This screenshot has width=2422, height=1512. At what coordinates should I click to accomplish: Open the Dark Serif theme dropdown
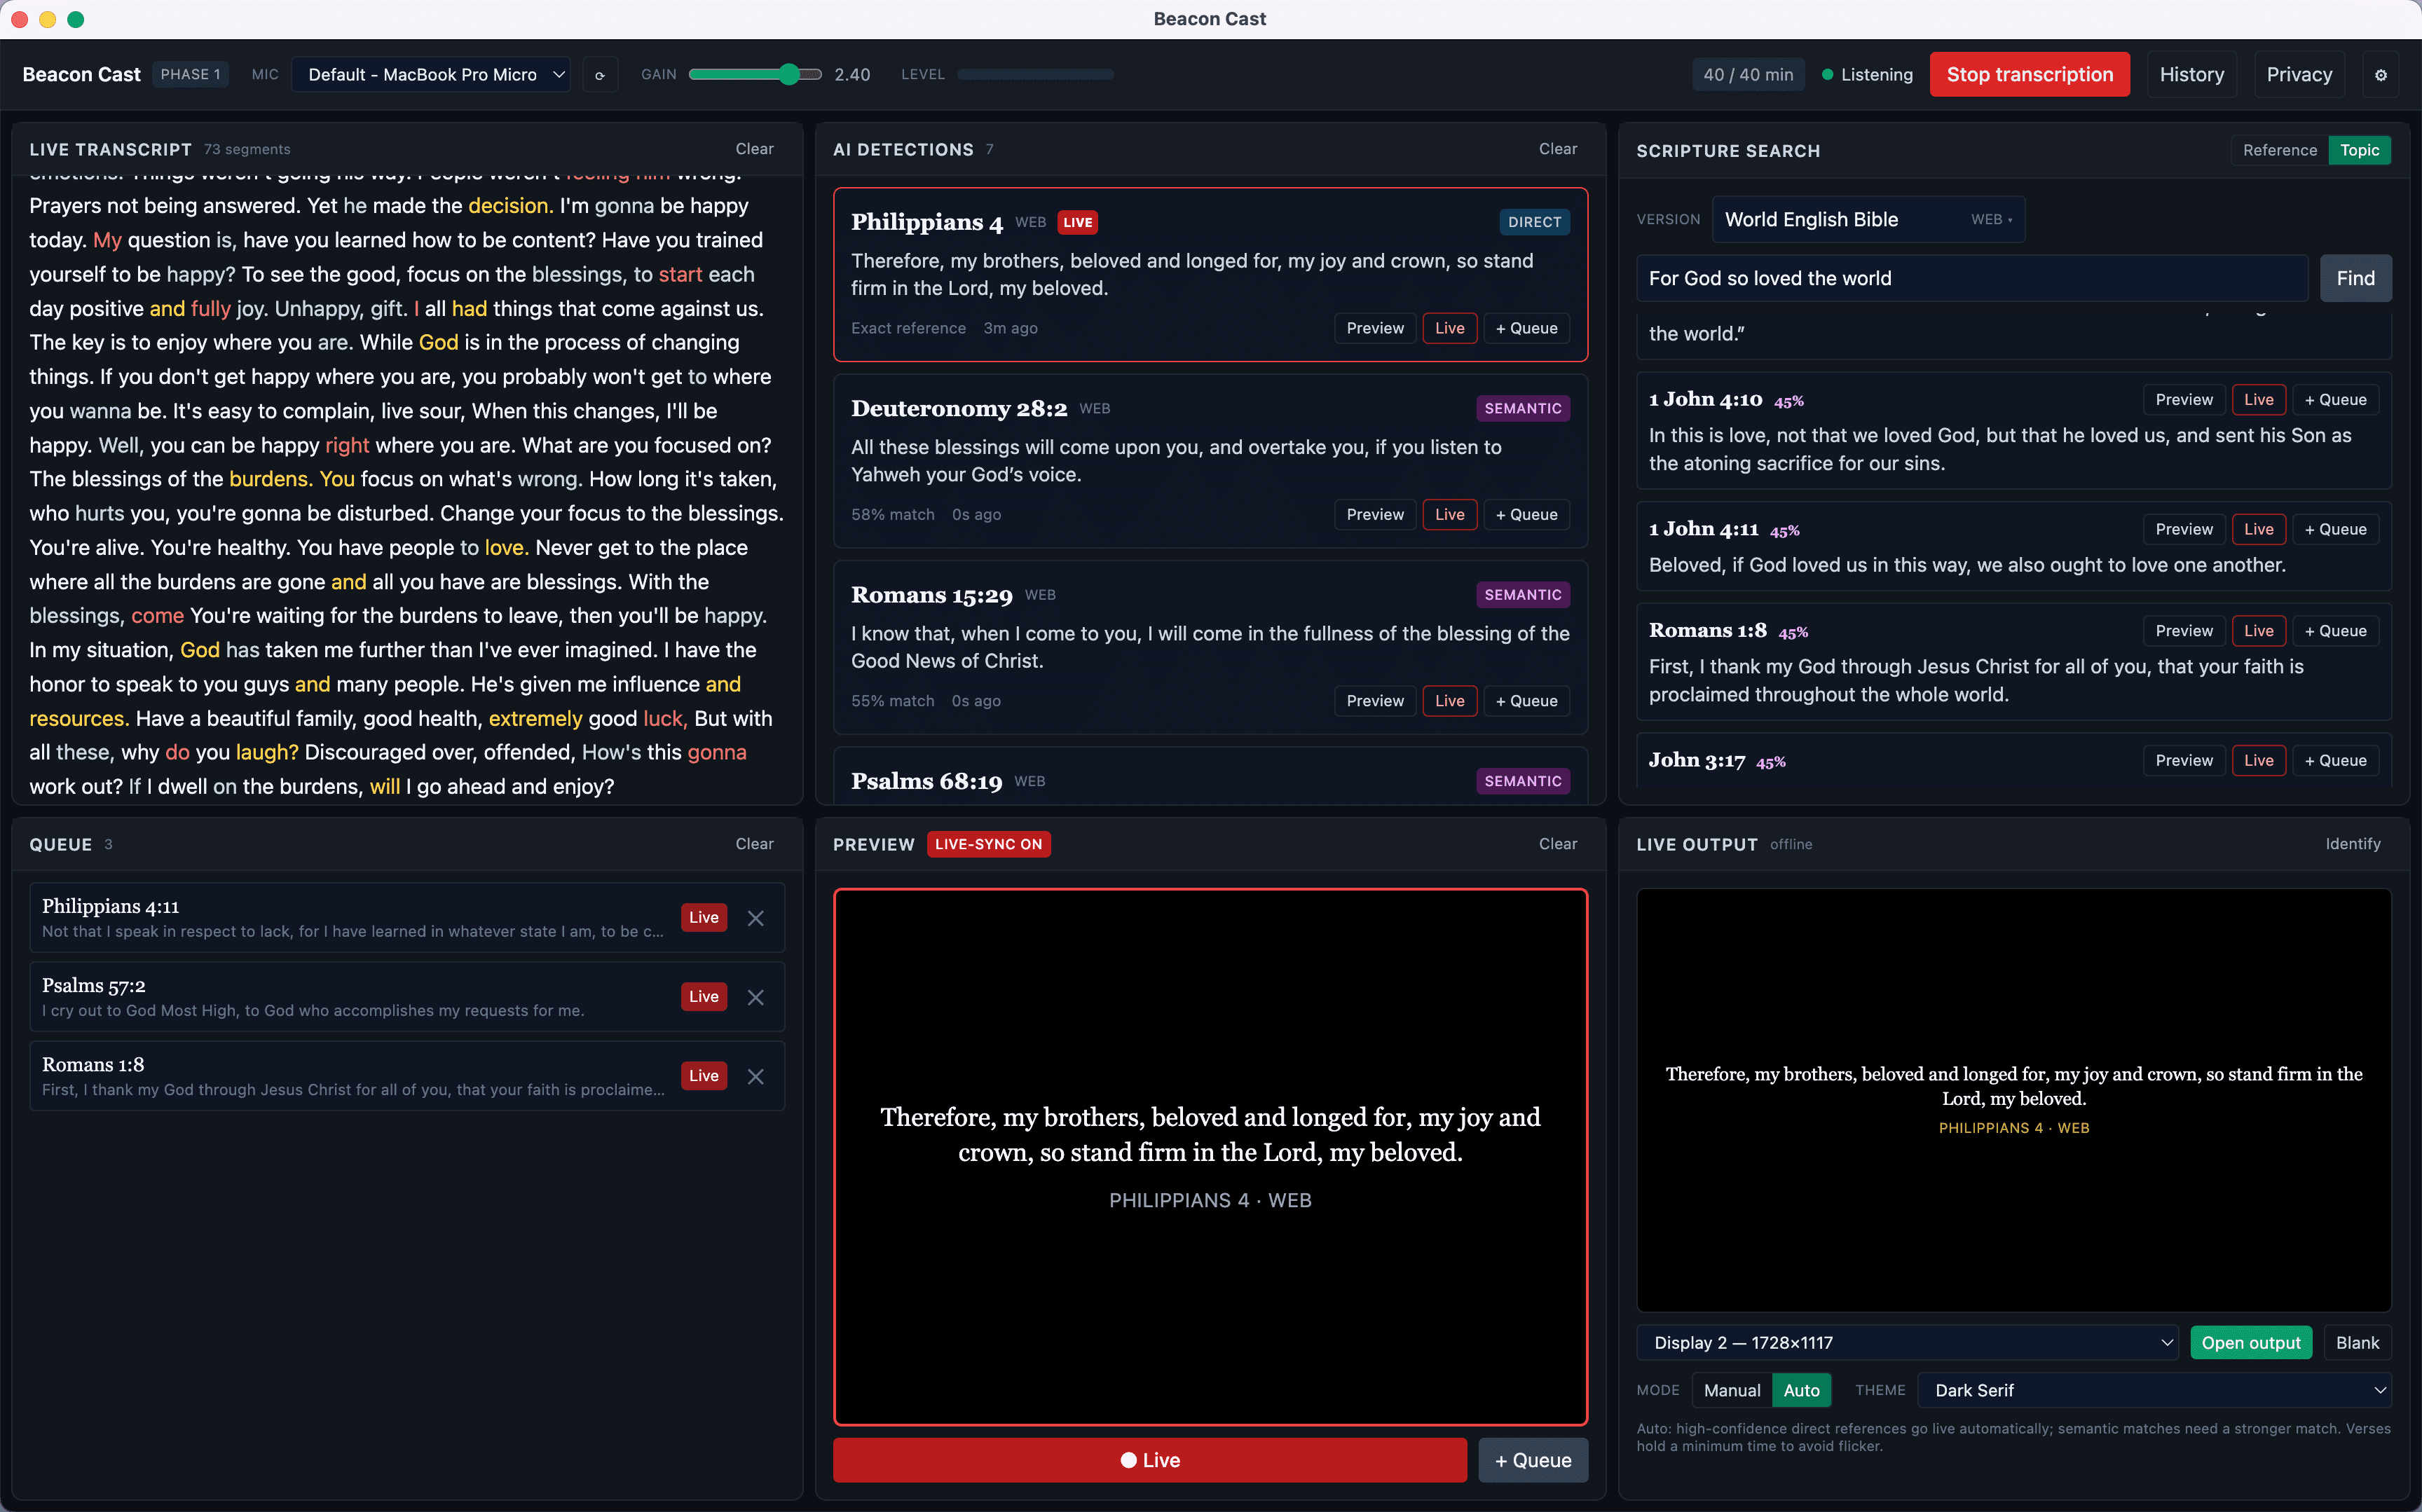[2155, 1390]
